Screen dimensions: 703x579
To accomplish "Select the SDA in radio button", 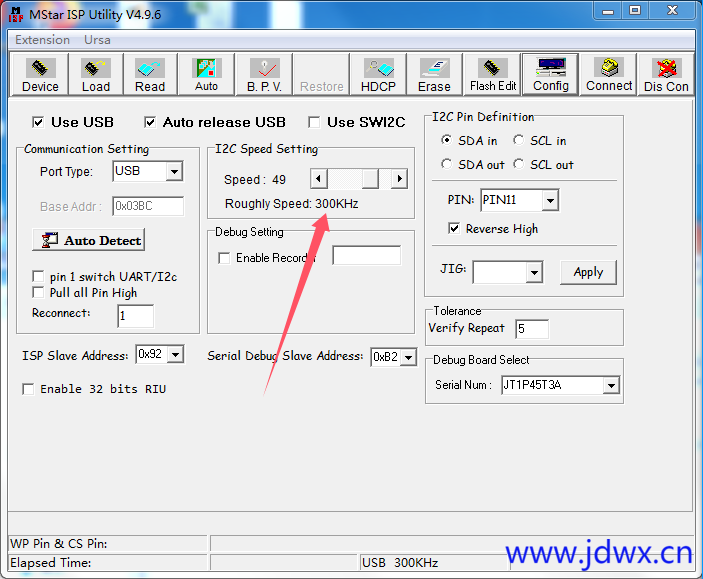I will (446, 140).
